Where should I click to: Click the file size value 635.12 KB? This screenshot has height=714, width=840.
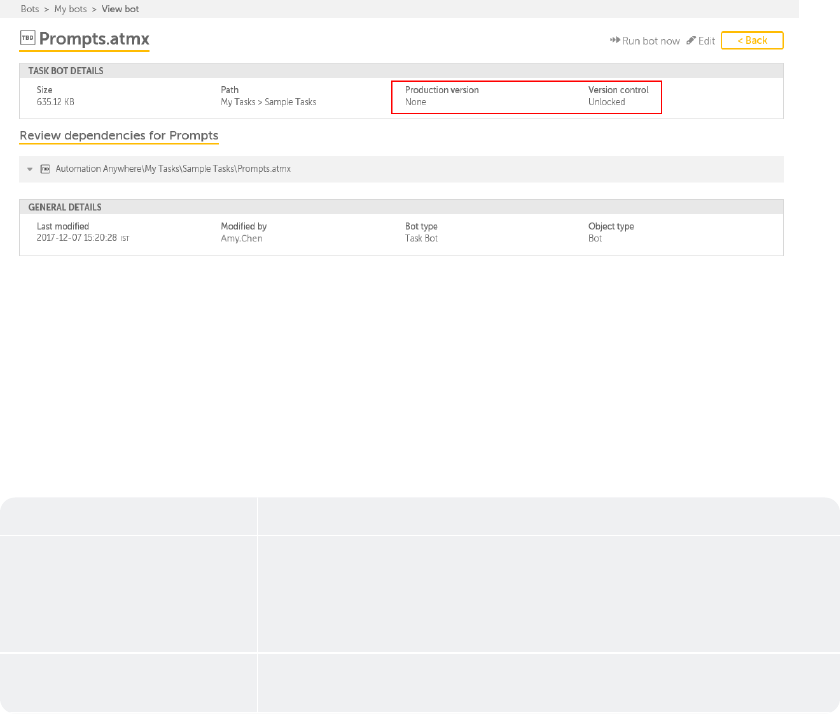coord(56,102)
